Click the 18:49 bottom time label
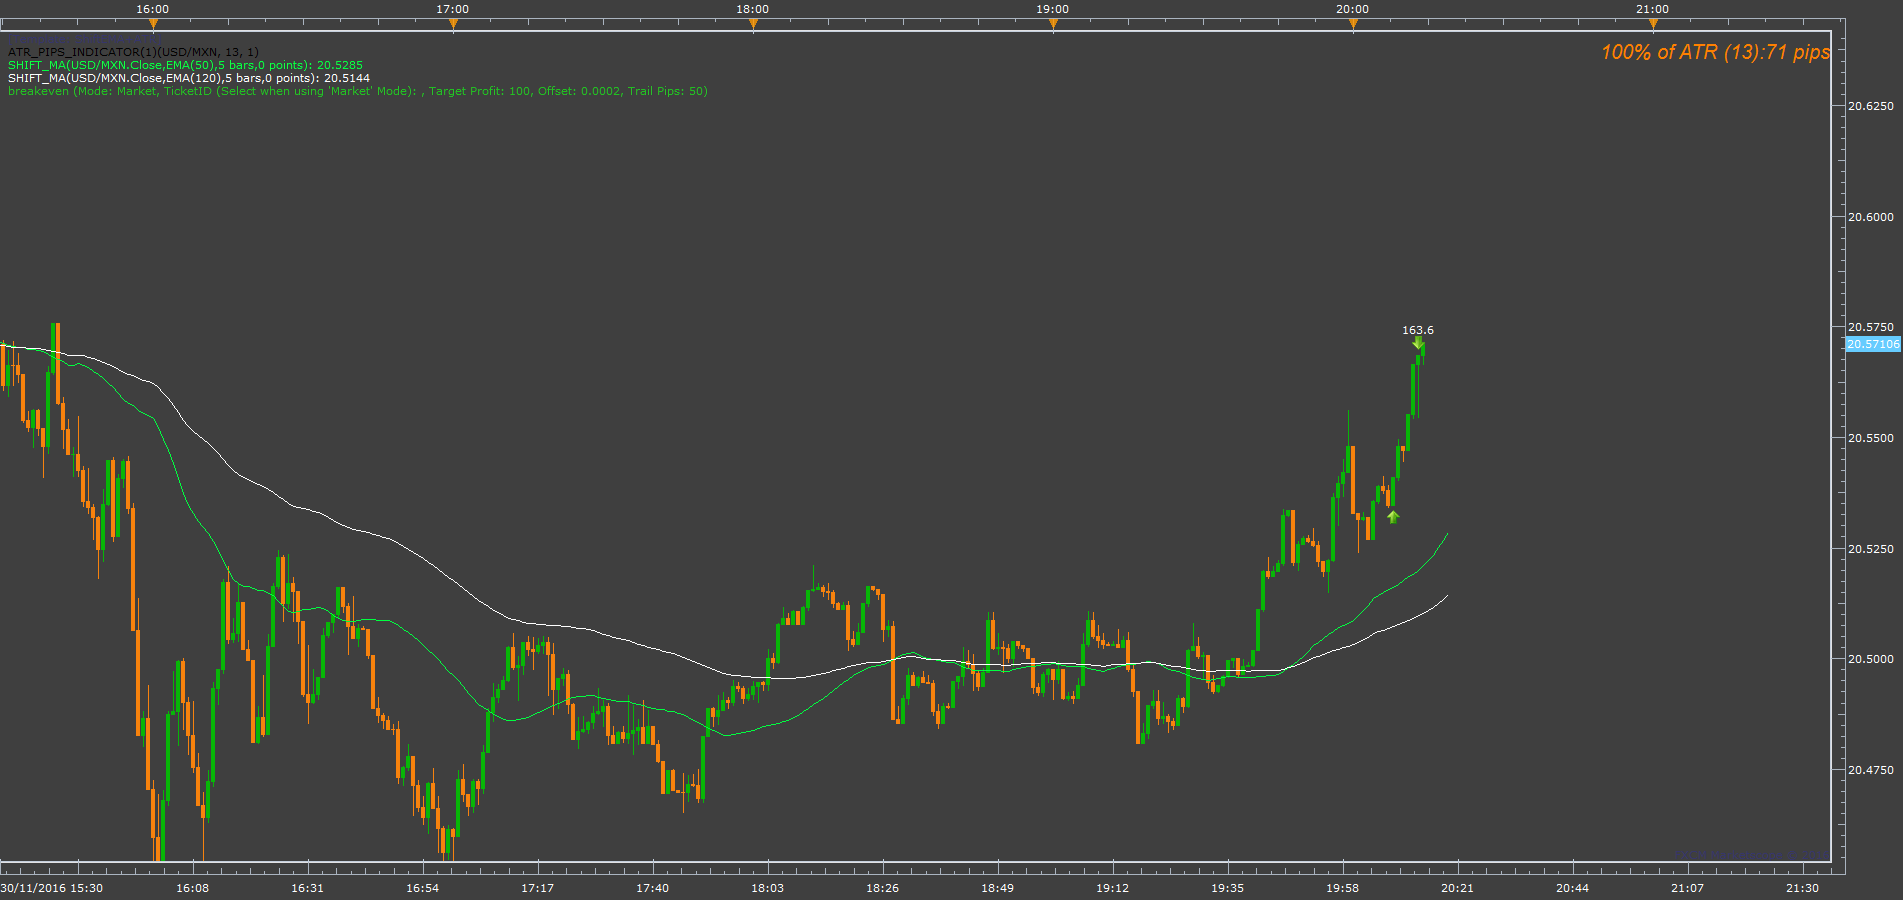 tap(998, 888)
